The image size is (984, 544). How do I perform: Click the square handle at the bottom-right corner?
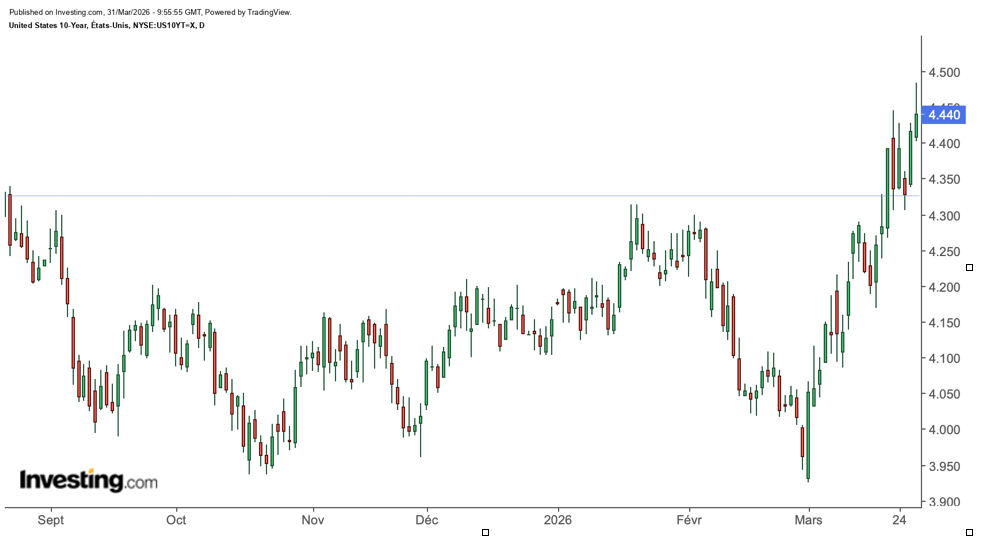969,532
